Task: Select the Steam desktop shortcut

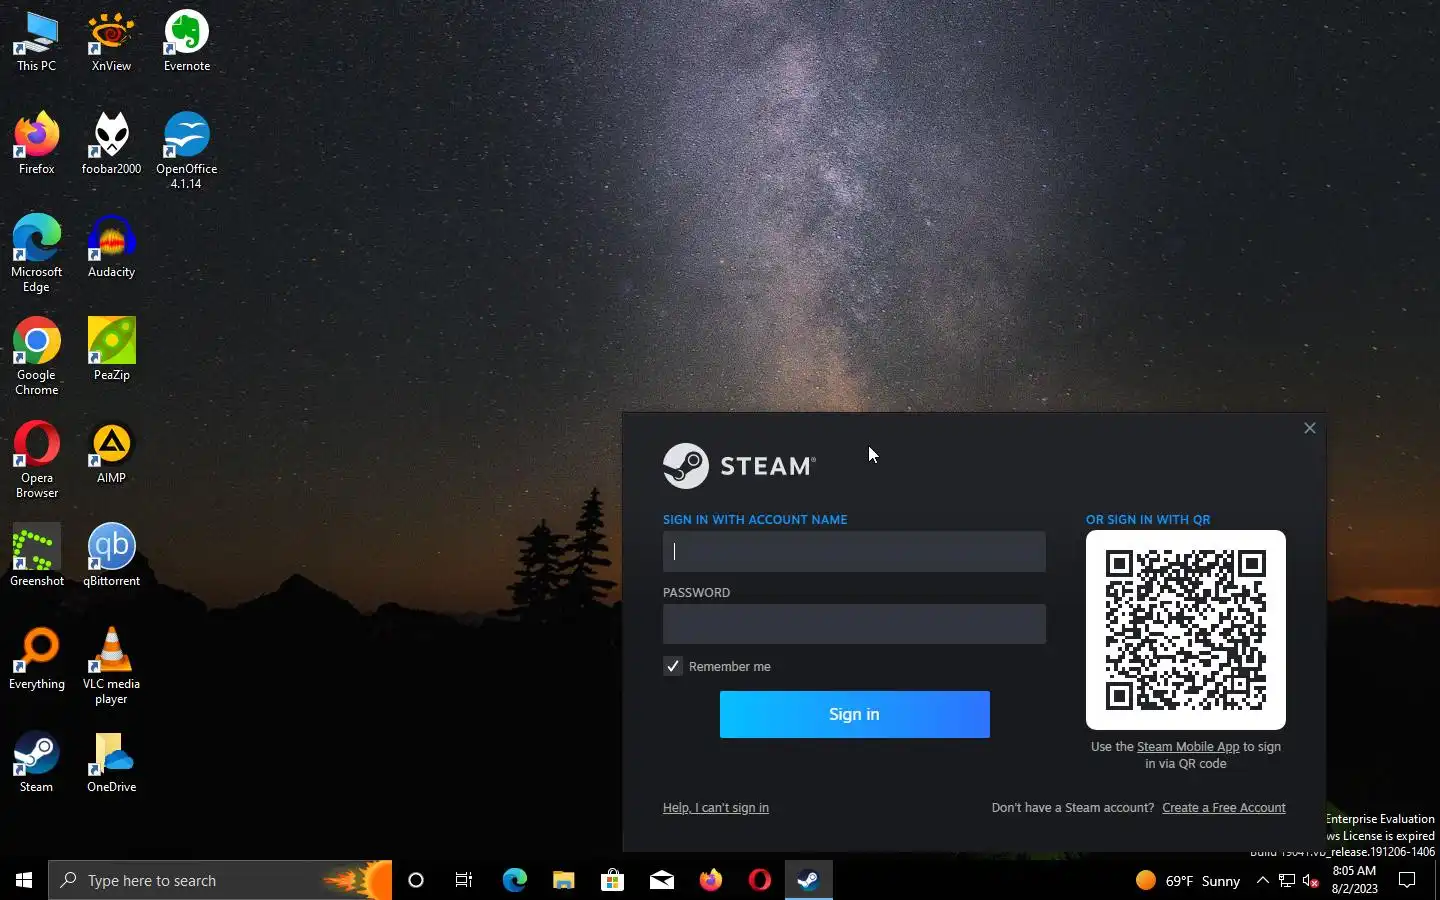Action: (x=36, y=762)
